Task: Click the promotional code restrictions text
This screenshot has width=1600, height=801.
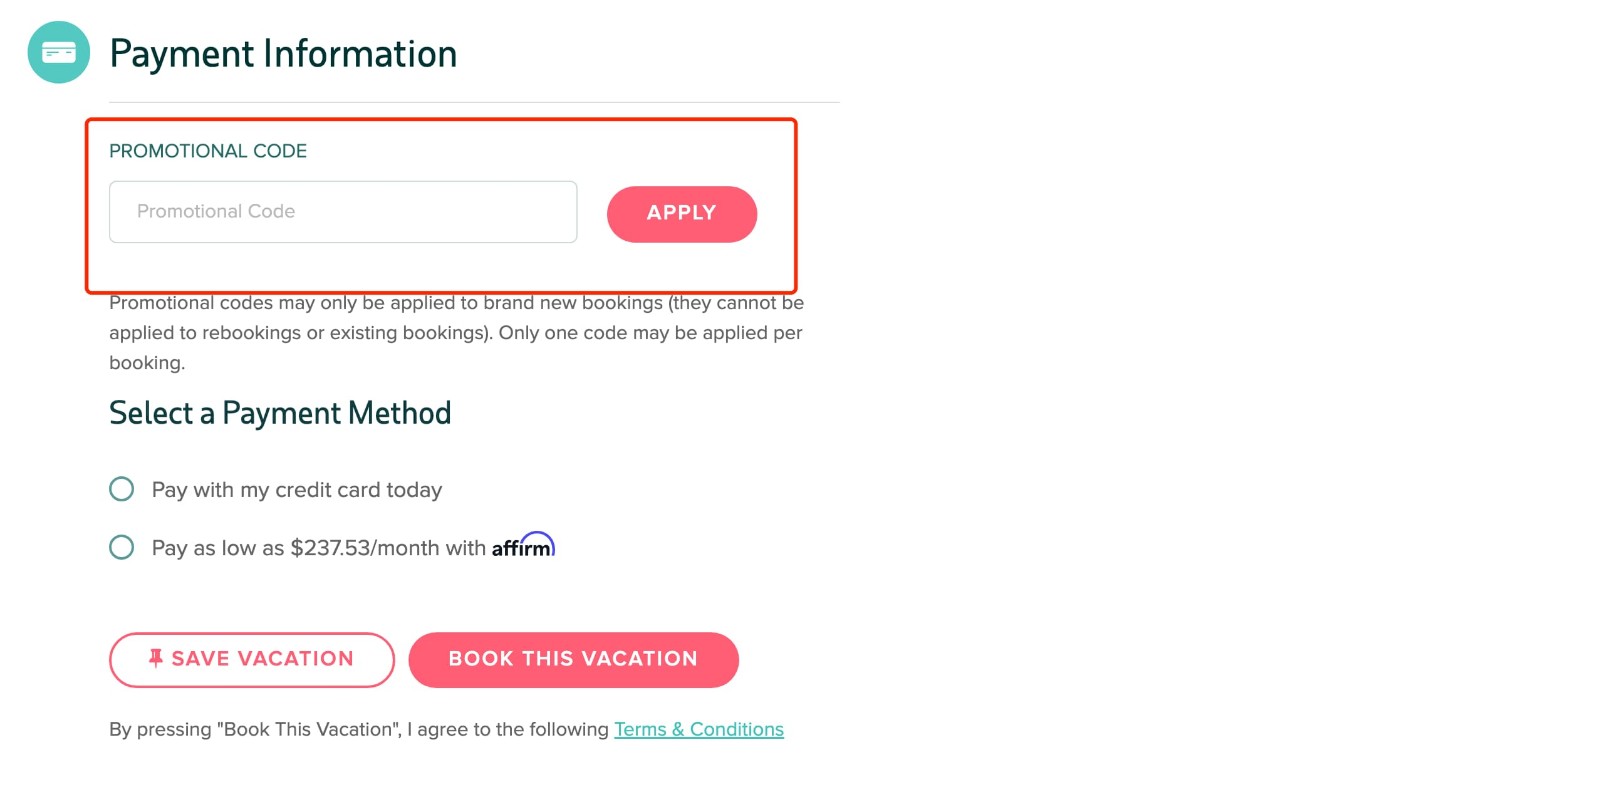Action: 455,332
